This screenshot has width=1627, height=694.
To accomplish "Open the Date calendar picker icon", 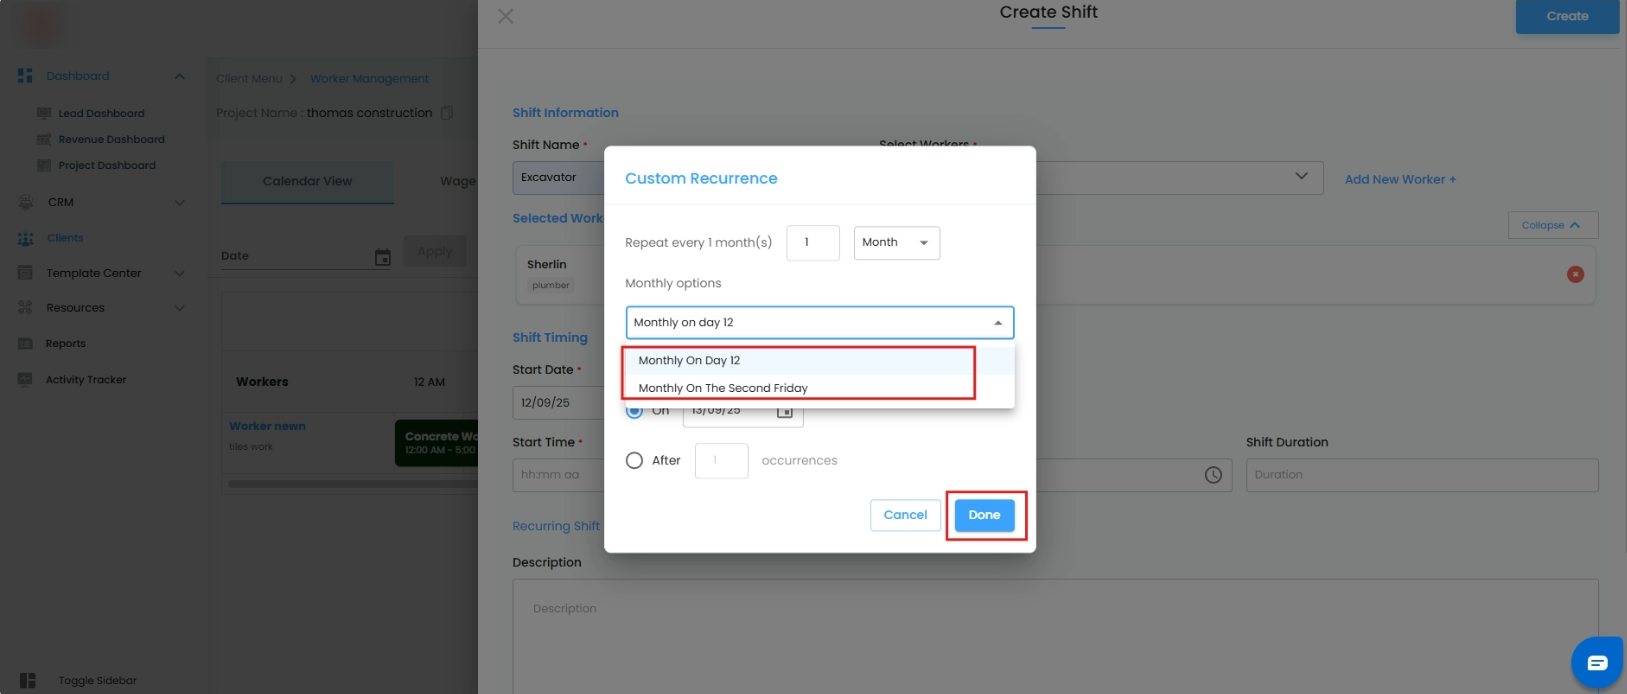I will 382,257.
